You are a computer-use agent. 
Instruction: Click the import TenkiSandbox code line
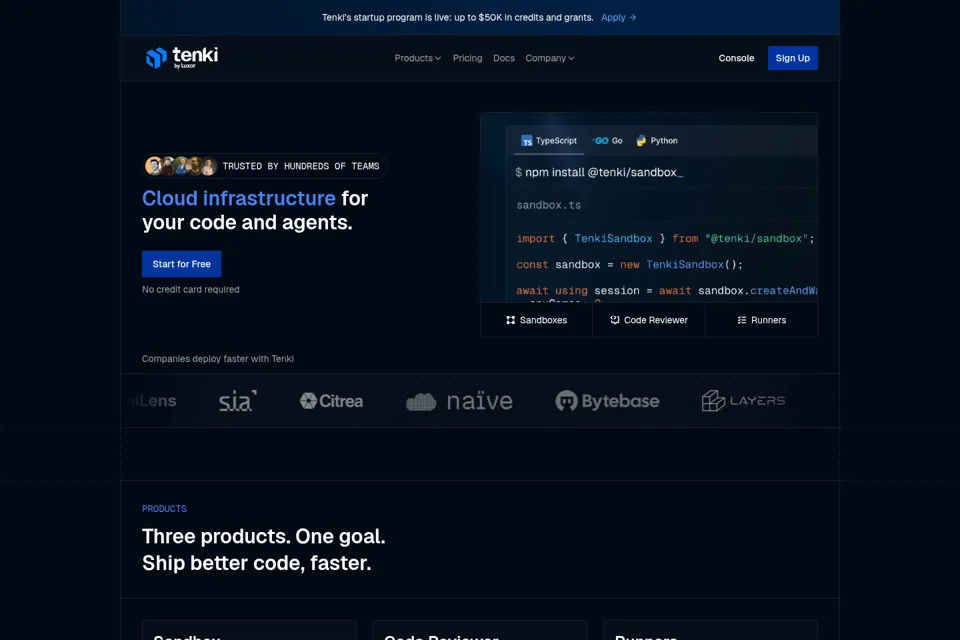tap(665, 239)
